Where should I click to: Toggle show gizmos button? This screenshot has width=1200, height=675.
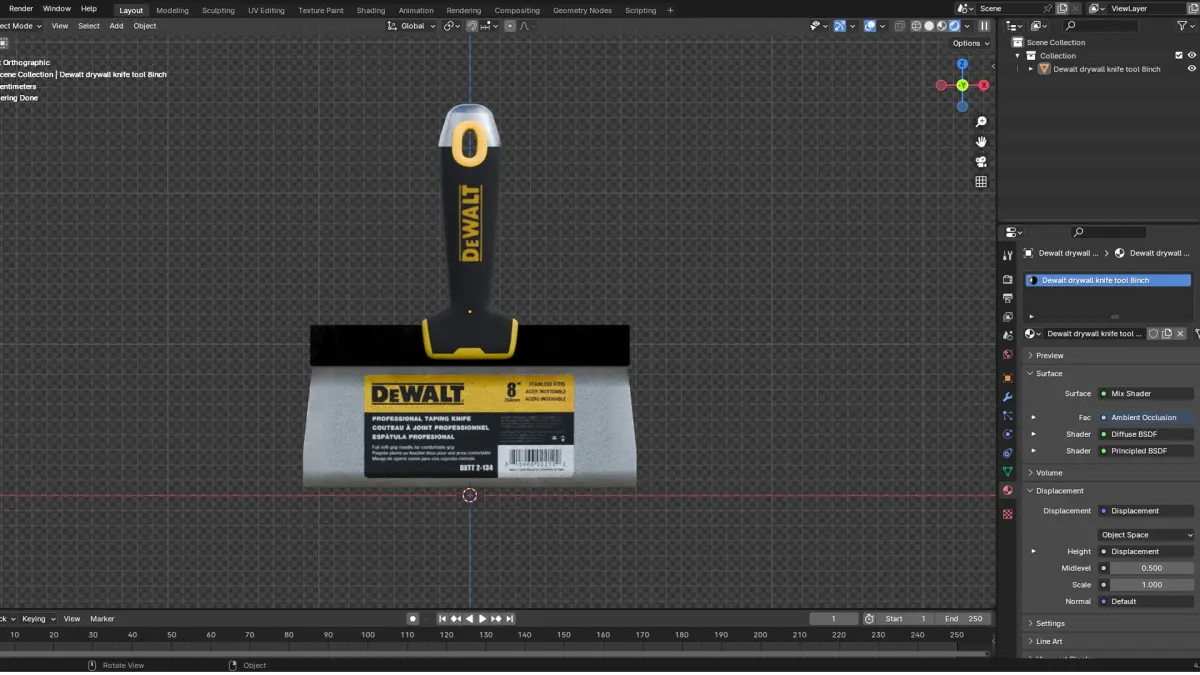pyautogui.click(x=840, y=26)
